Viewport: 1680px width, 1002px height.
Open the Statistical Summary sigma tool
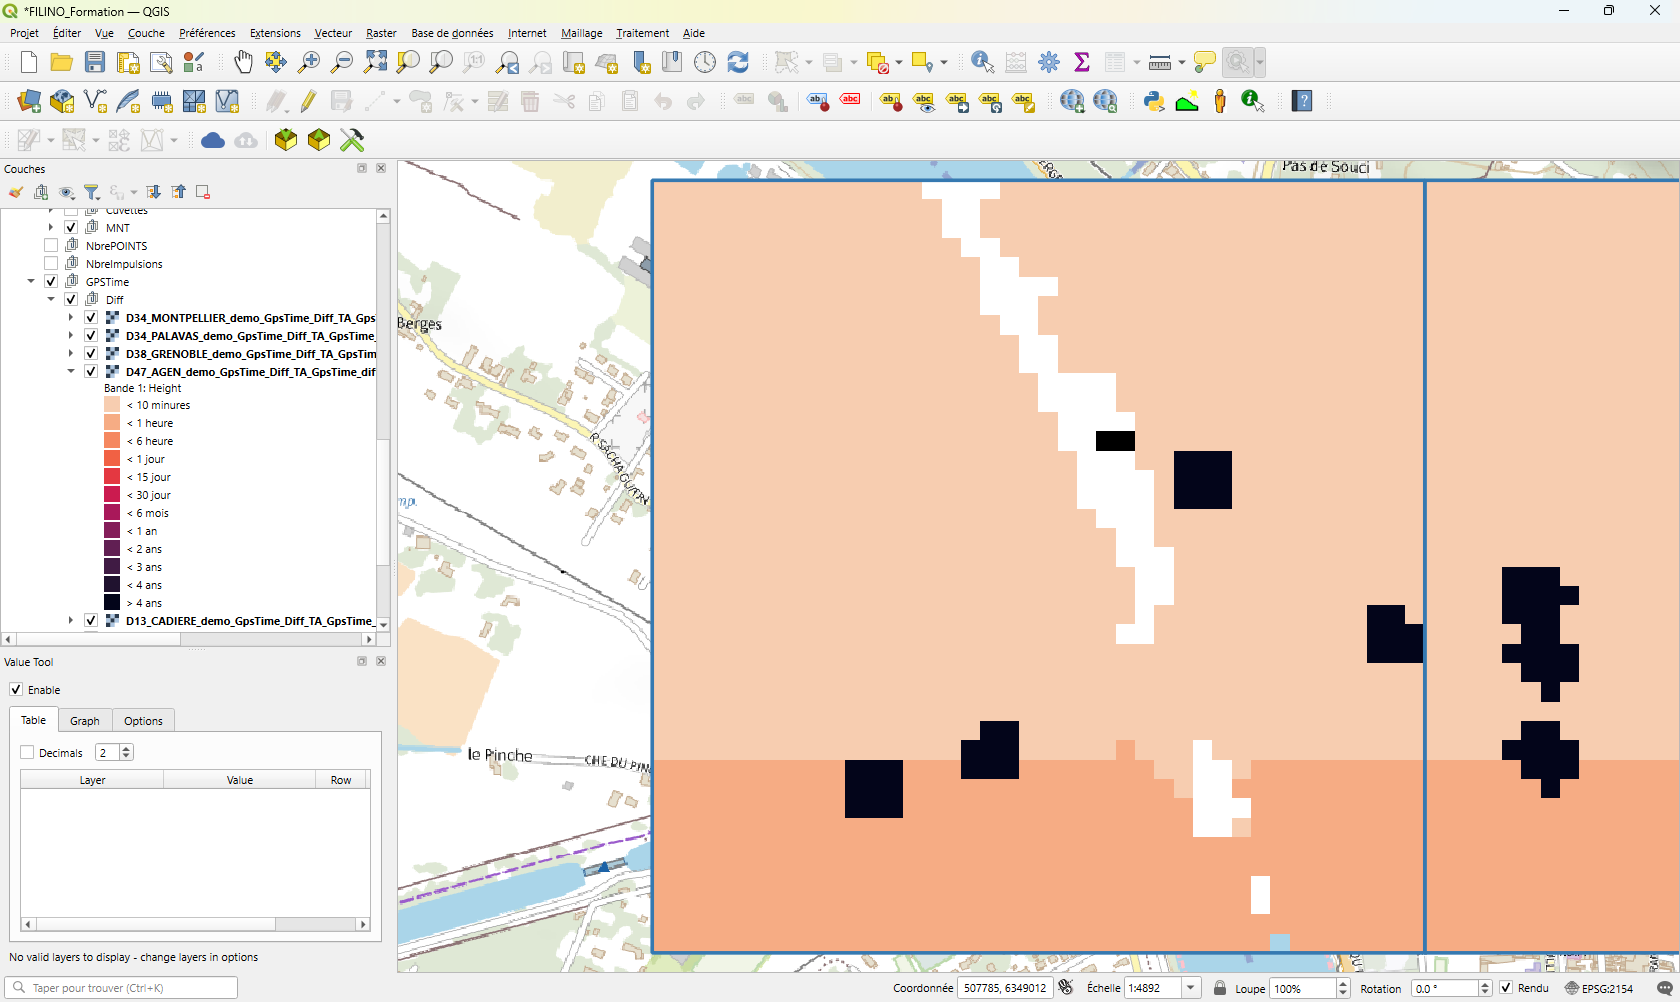point(1082,62)
